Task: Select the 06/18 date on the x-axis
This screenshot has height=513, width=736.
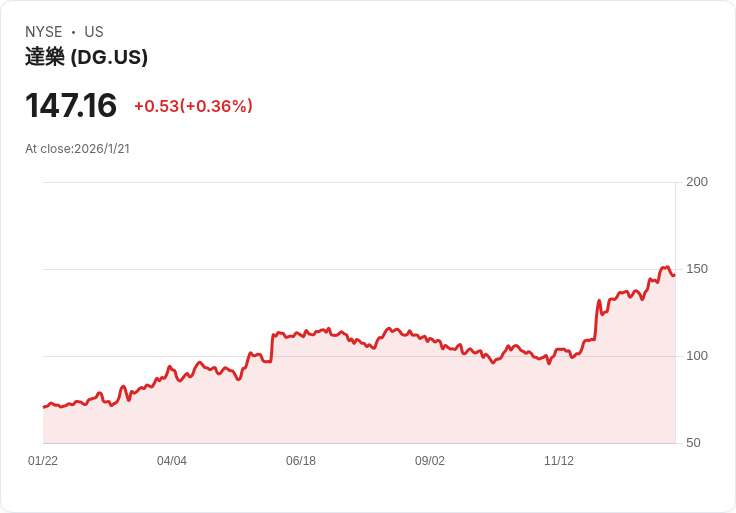Action: [x=301, y=461]
